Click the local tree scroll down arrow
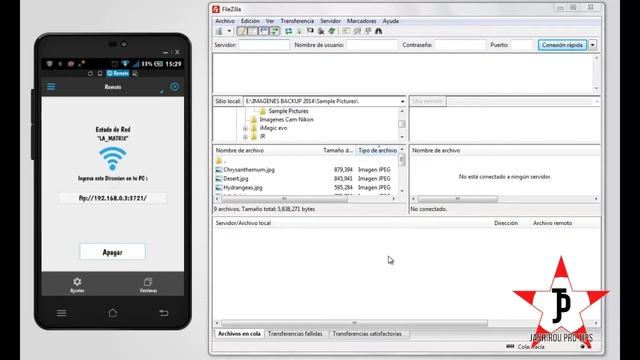The width and height of the screenshot is (640, 360). 402,137
